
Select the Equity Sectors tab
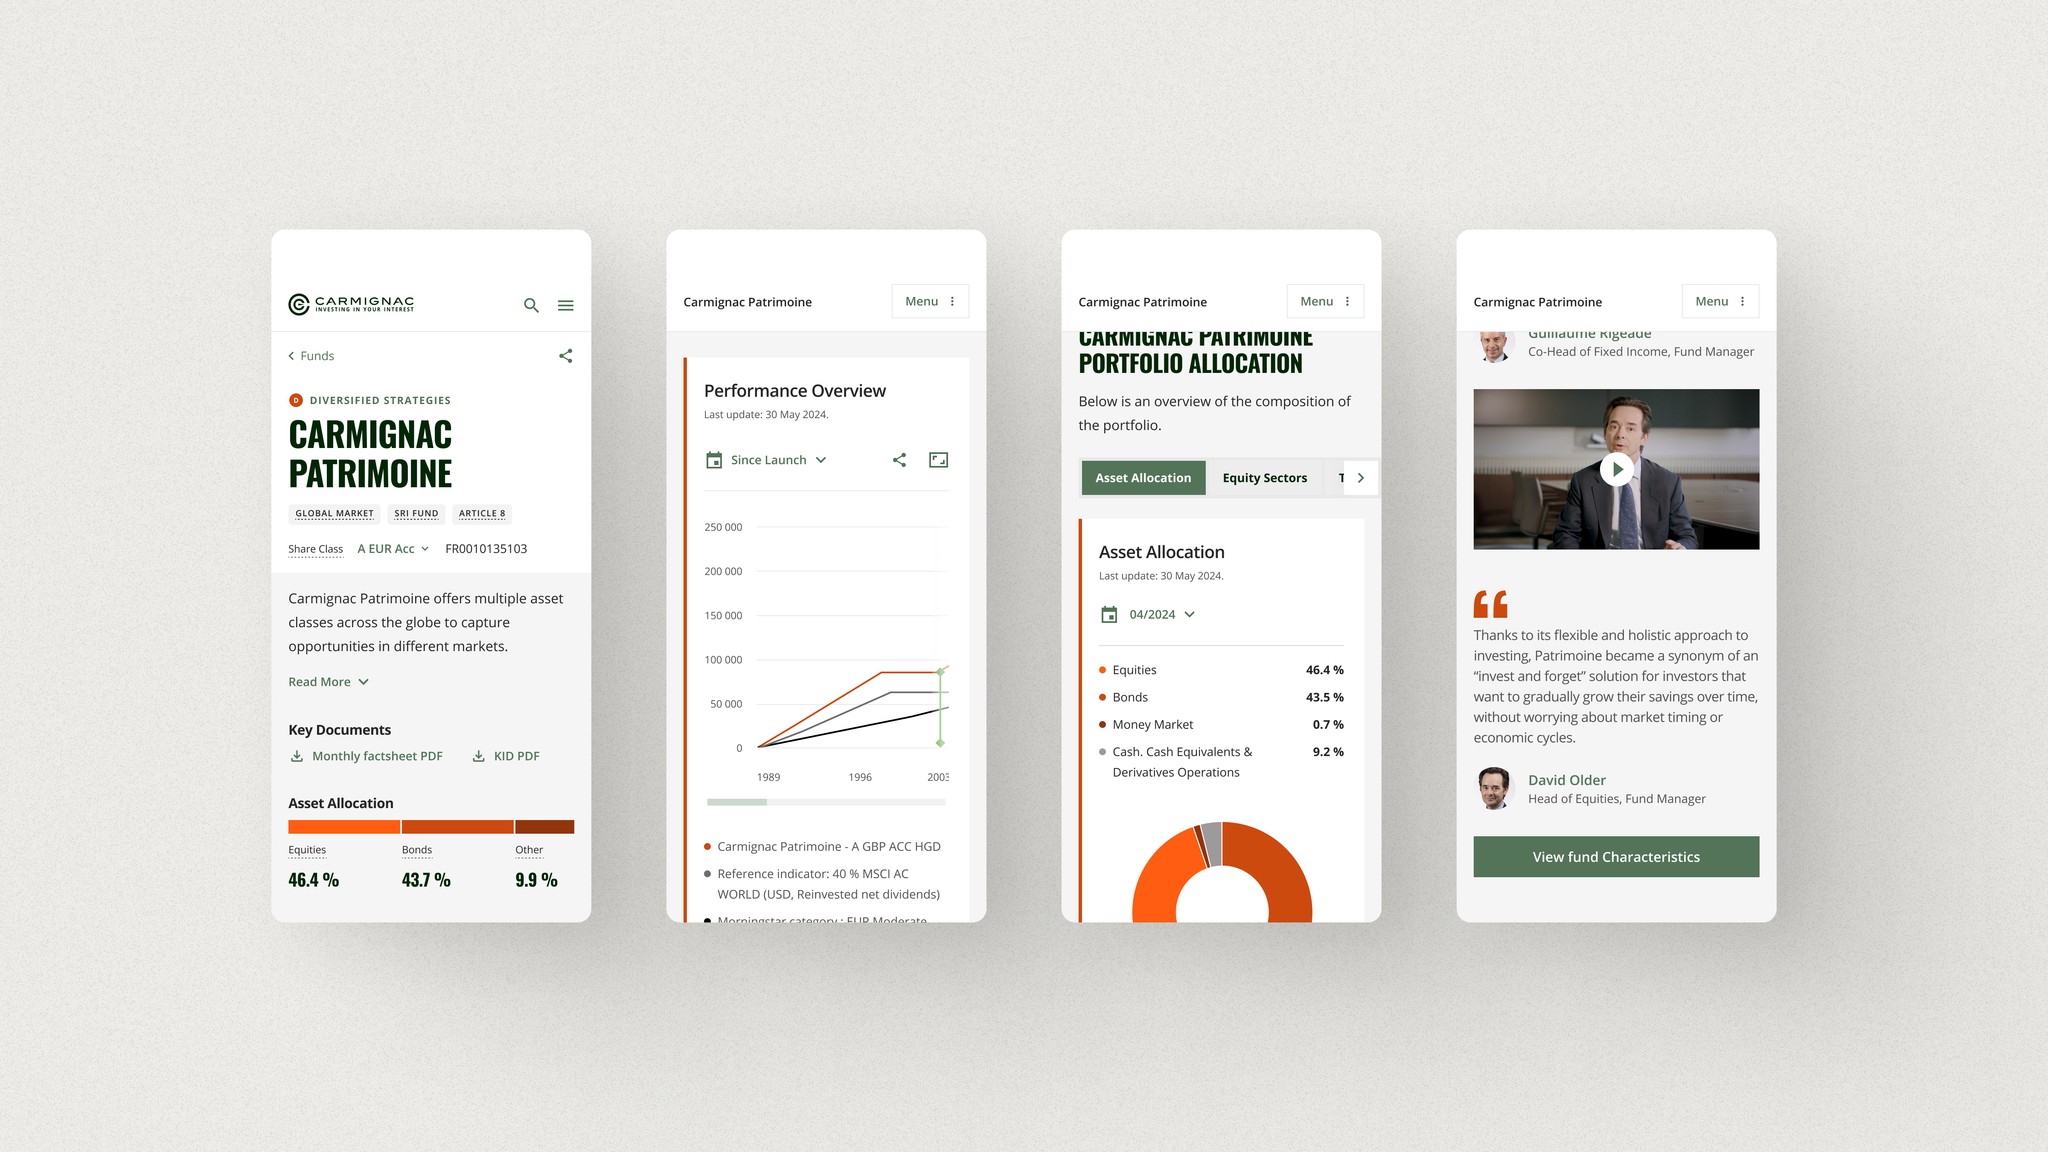point(1263,477)
